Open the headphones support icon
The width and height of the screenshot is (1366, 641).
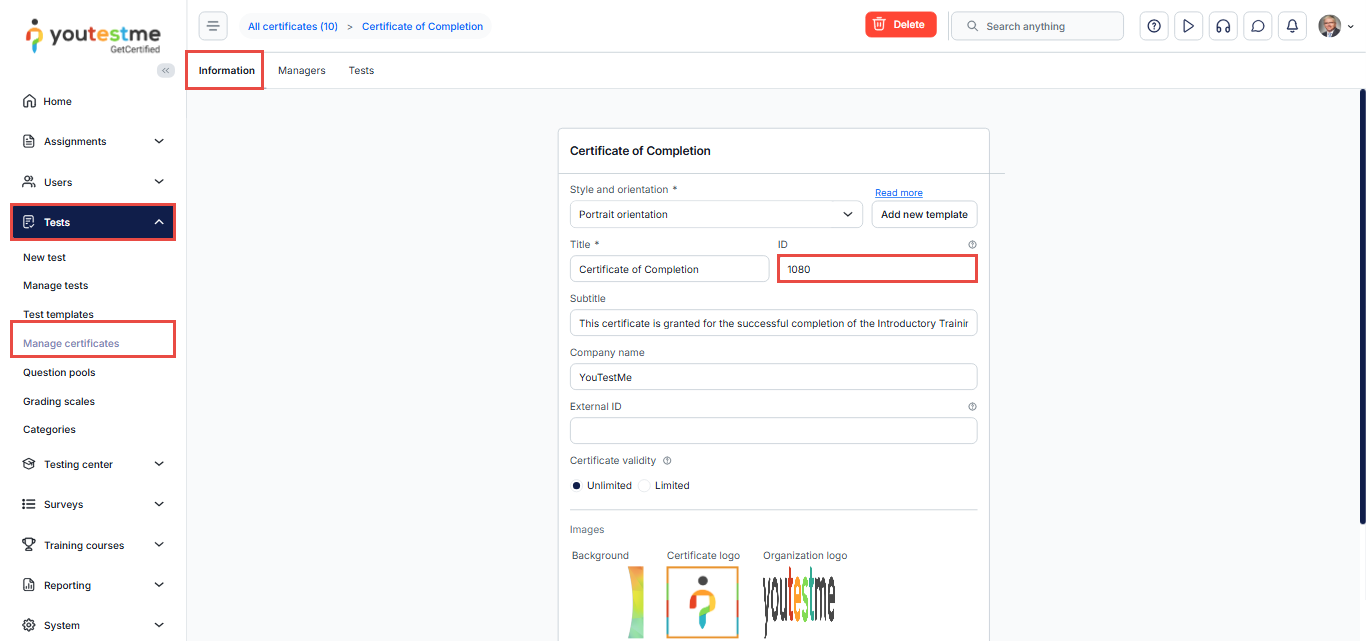point(1222,26)
